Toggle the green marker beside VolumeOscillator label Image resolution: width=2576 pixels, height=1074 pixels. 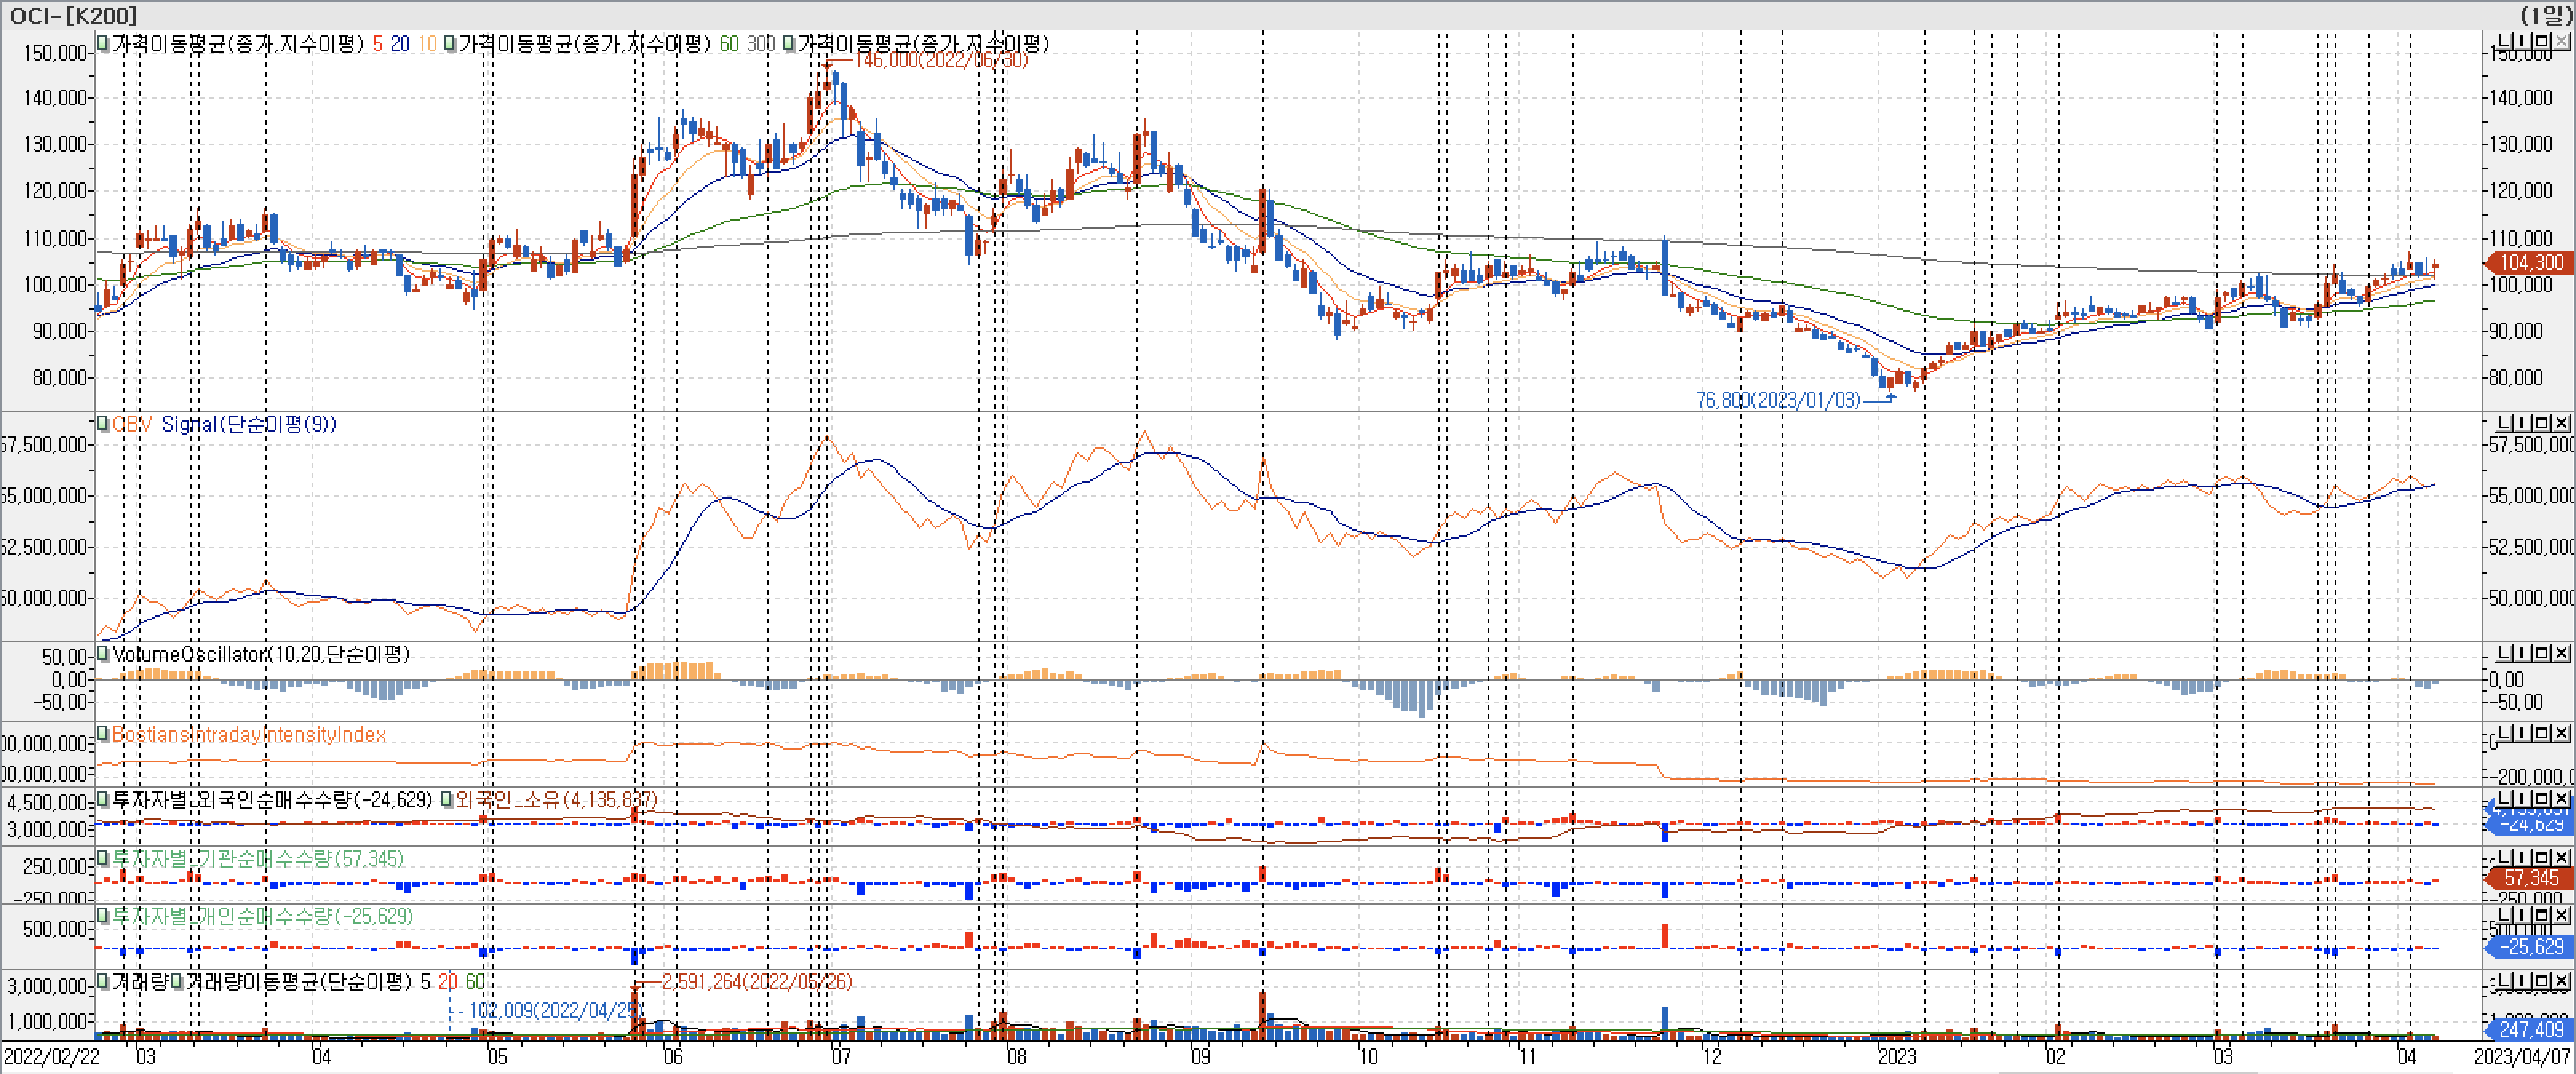click(103, 654)
